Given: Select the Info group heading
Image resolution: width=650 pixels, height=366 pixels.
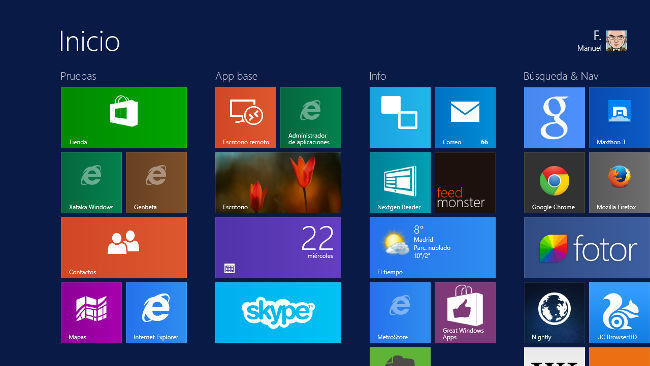Looking at the screenshot, I should click(378, 76).
